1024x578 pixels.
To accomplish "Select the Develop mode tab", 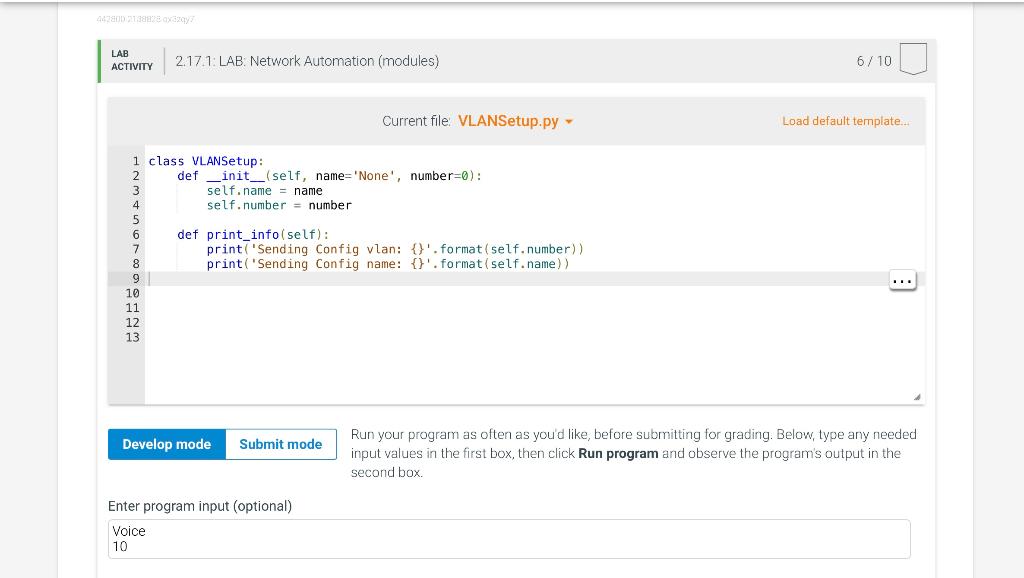I will coord(167,444).
